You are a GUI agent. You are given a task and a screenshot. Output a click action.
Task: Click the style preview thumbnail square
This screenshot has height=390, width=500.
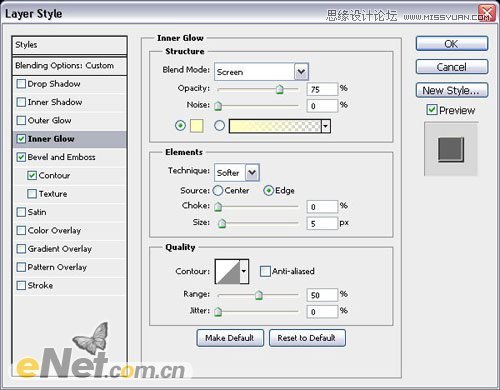click(x=451, y=149)
